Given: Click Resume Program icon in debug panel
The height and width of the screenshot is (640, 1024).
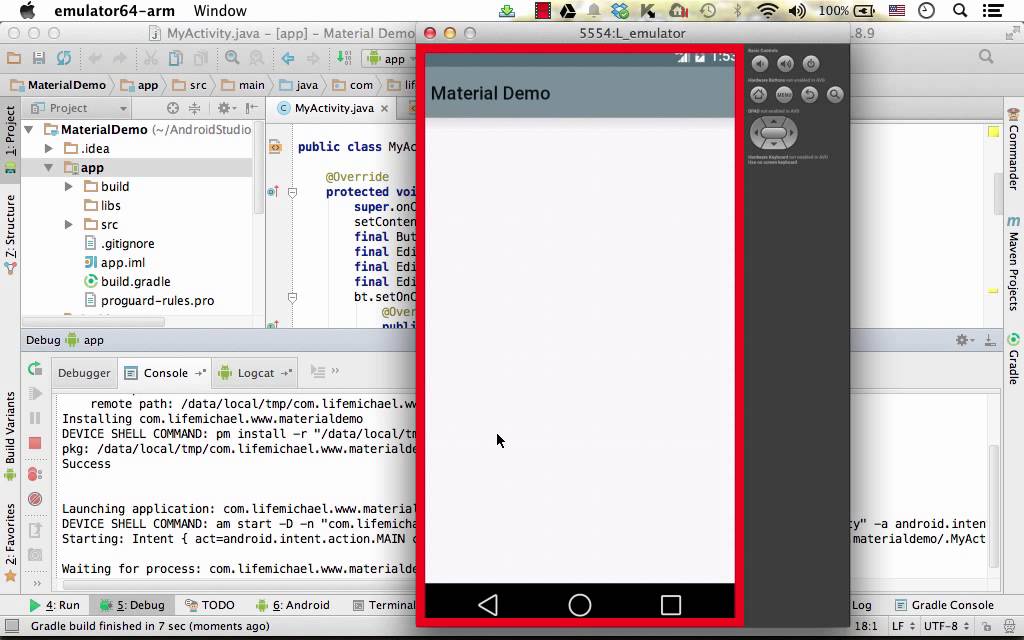Looking at the screenshot, I should (35, 393).
